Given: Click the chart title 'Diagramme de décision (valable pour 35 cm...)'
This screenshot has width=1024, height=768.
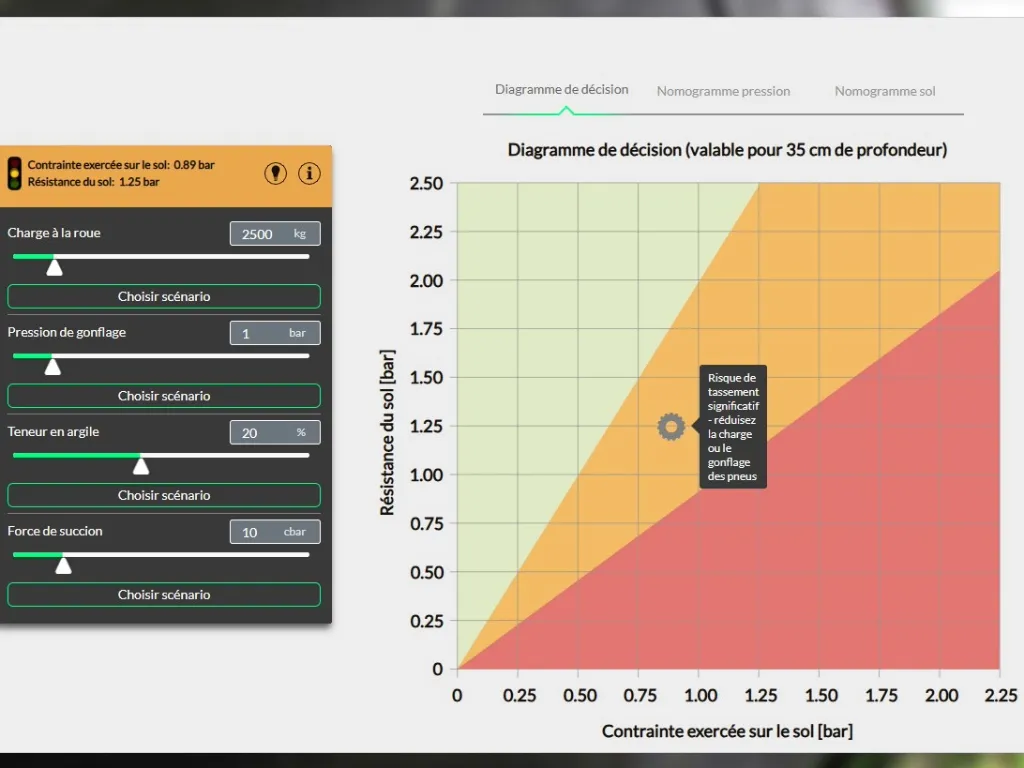Looking at the screenshot, I should (x=728, y=150).
